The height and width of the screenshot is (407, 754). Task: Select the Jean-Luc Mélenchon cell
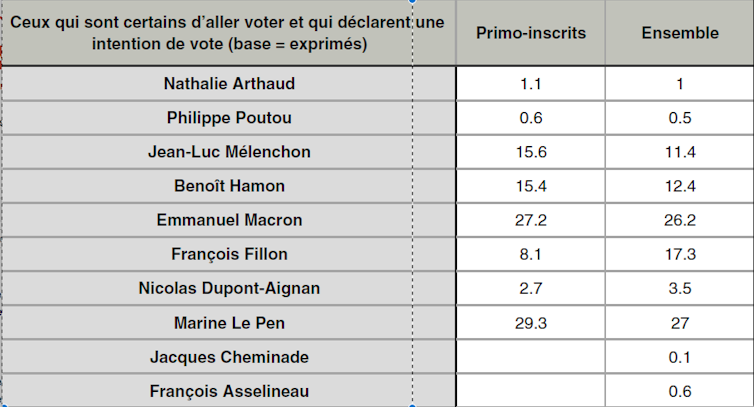pyautogui.click(x=229, y=152)
